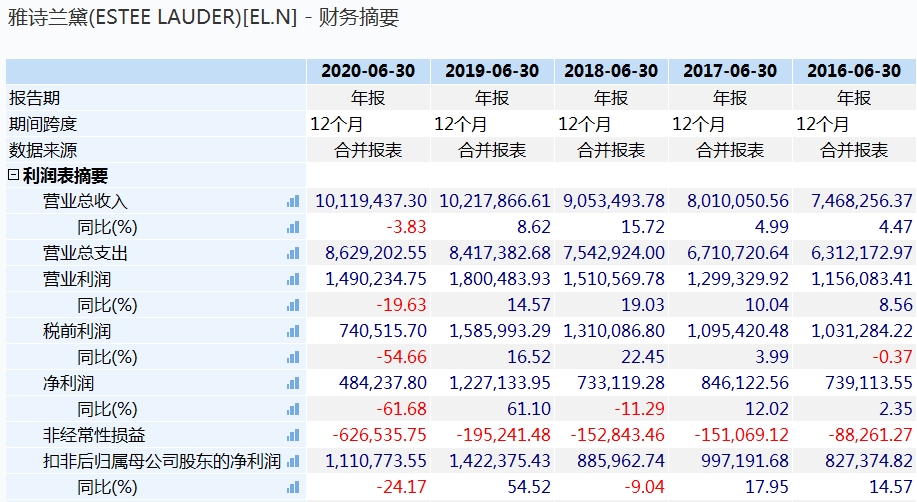Click net profit 484,237.80
This screenshot has height=502, width=917.
383,383
